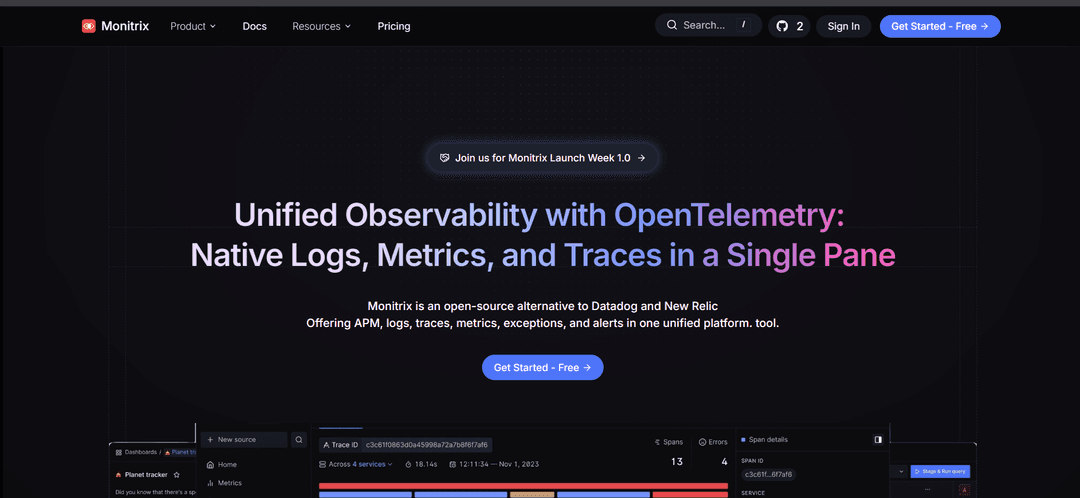Expand the Product dropdown menu
Screen dimensions: 1080x498
point(193,26)
